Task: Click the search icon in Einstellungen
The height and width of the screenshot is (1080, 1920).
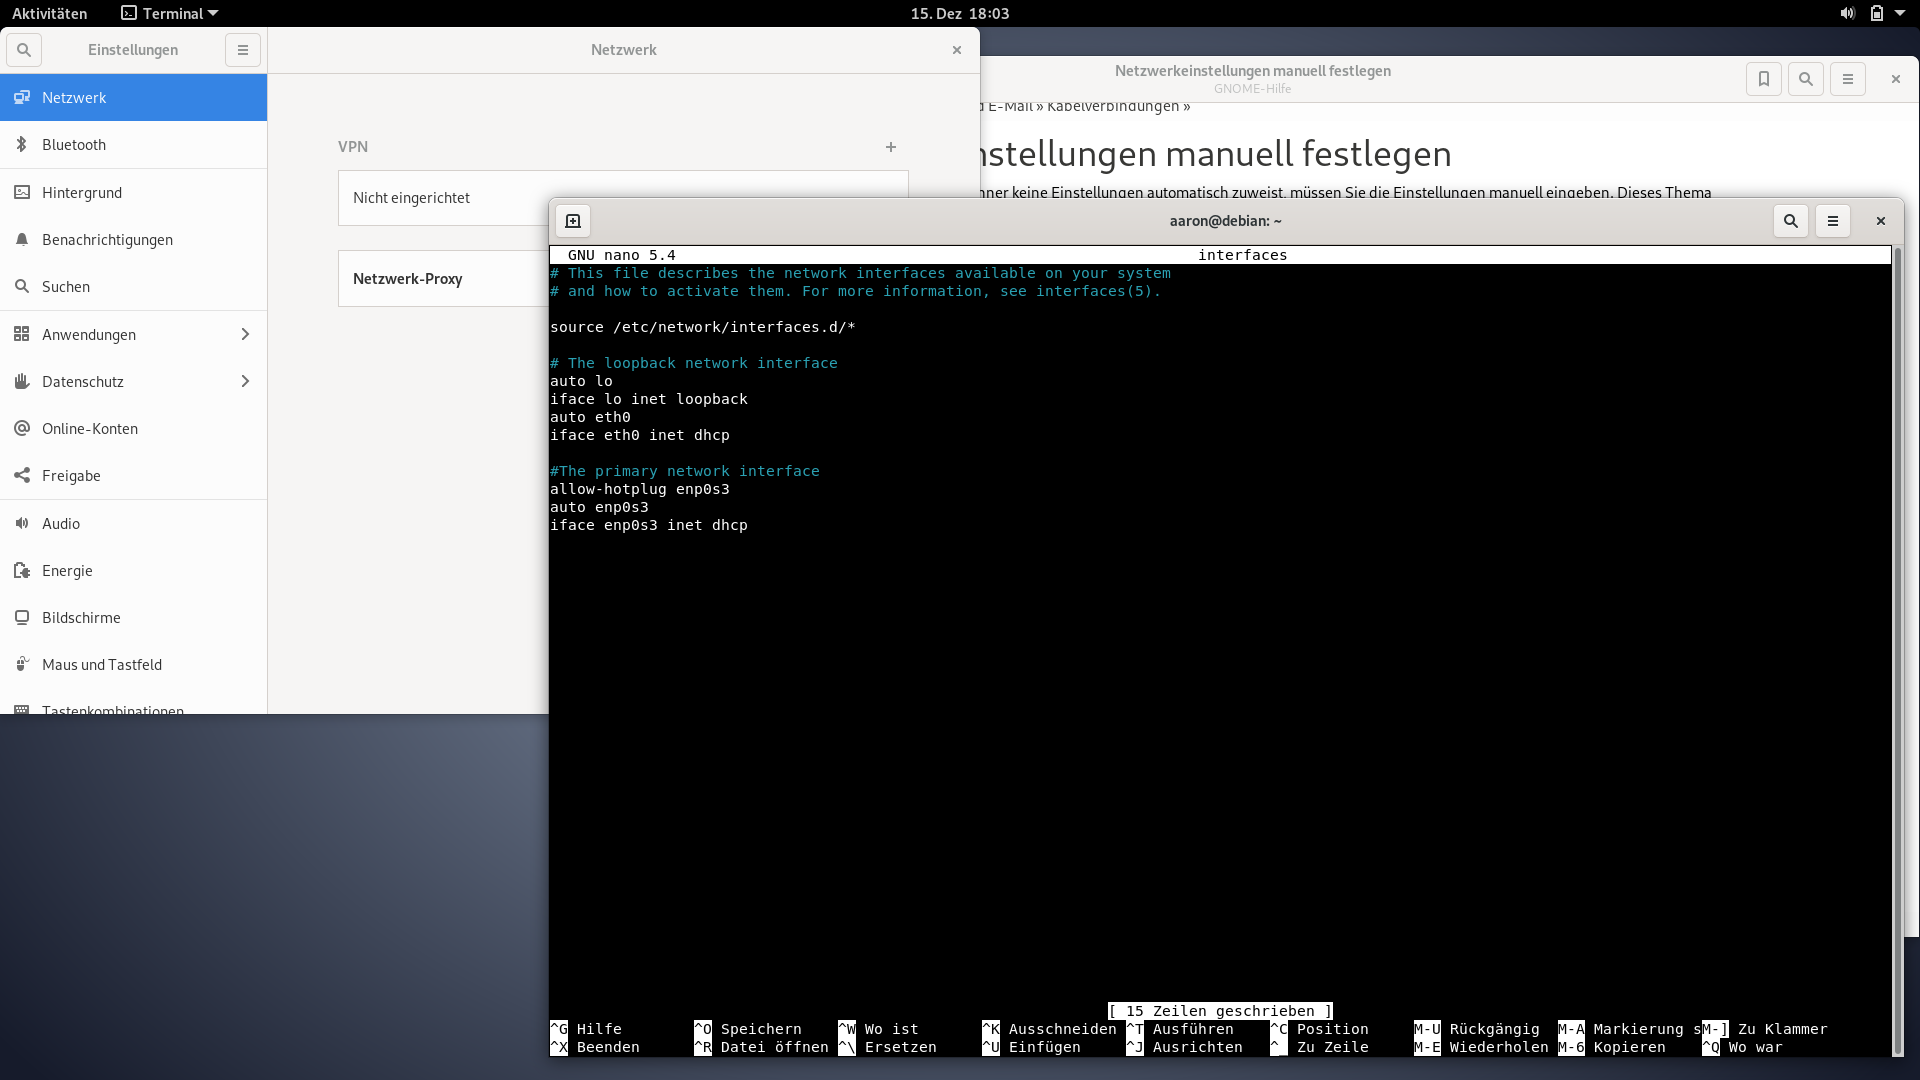Action: pos(24,50)
